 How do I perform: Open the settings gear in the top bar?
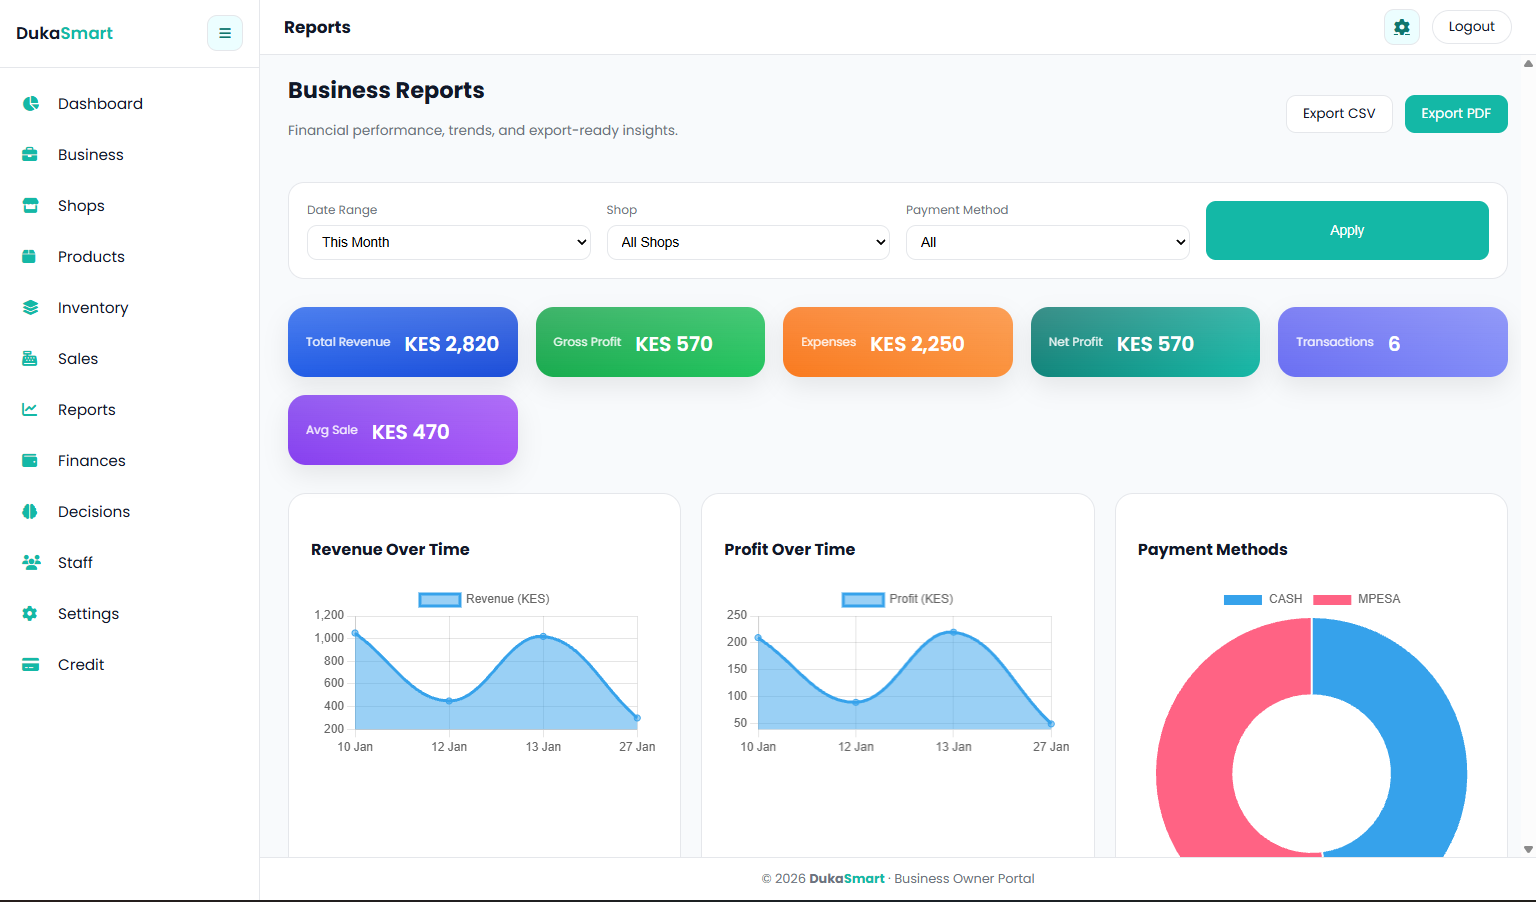1401,27
